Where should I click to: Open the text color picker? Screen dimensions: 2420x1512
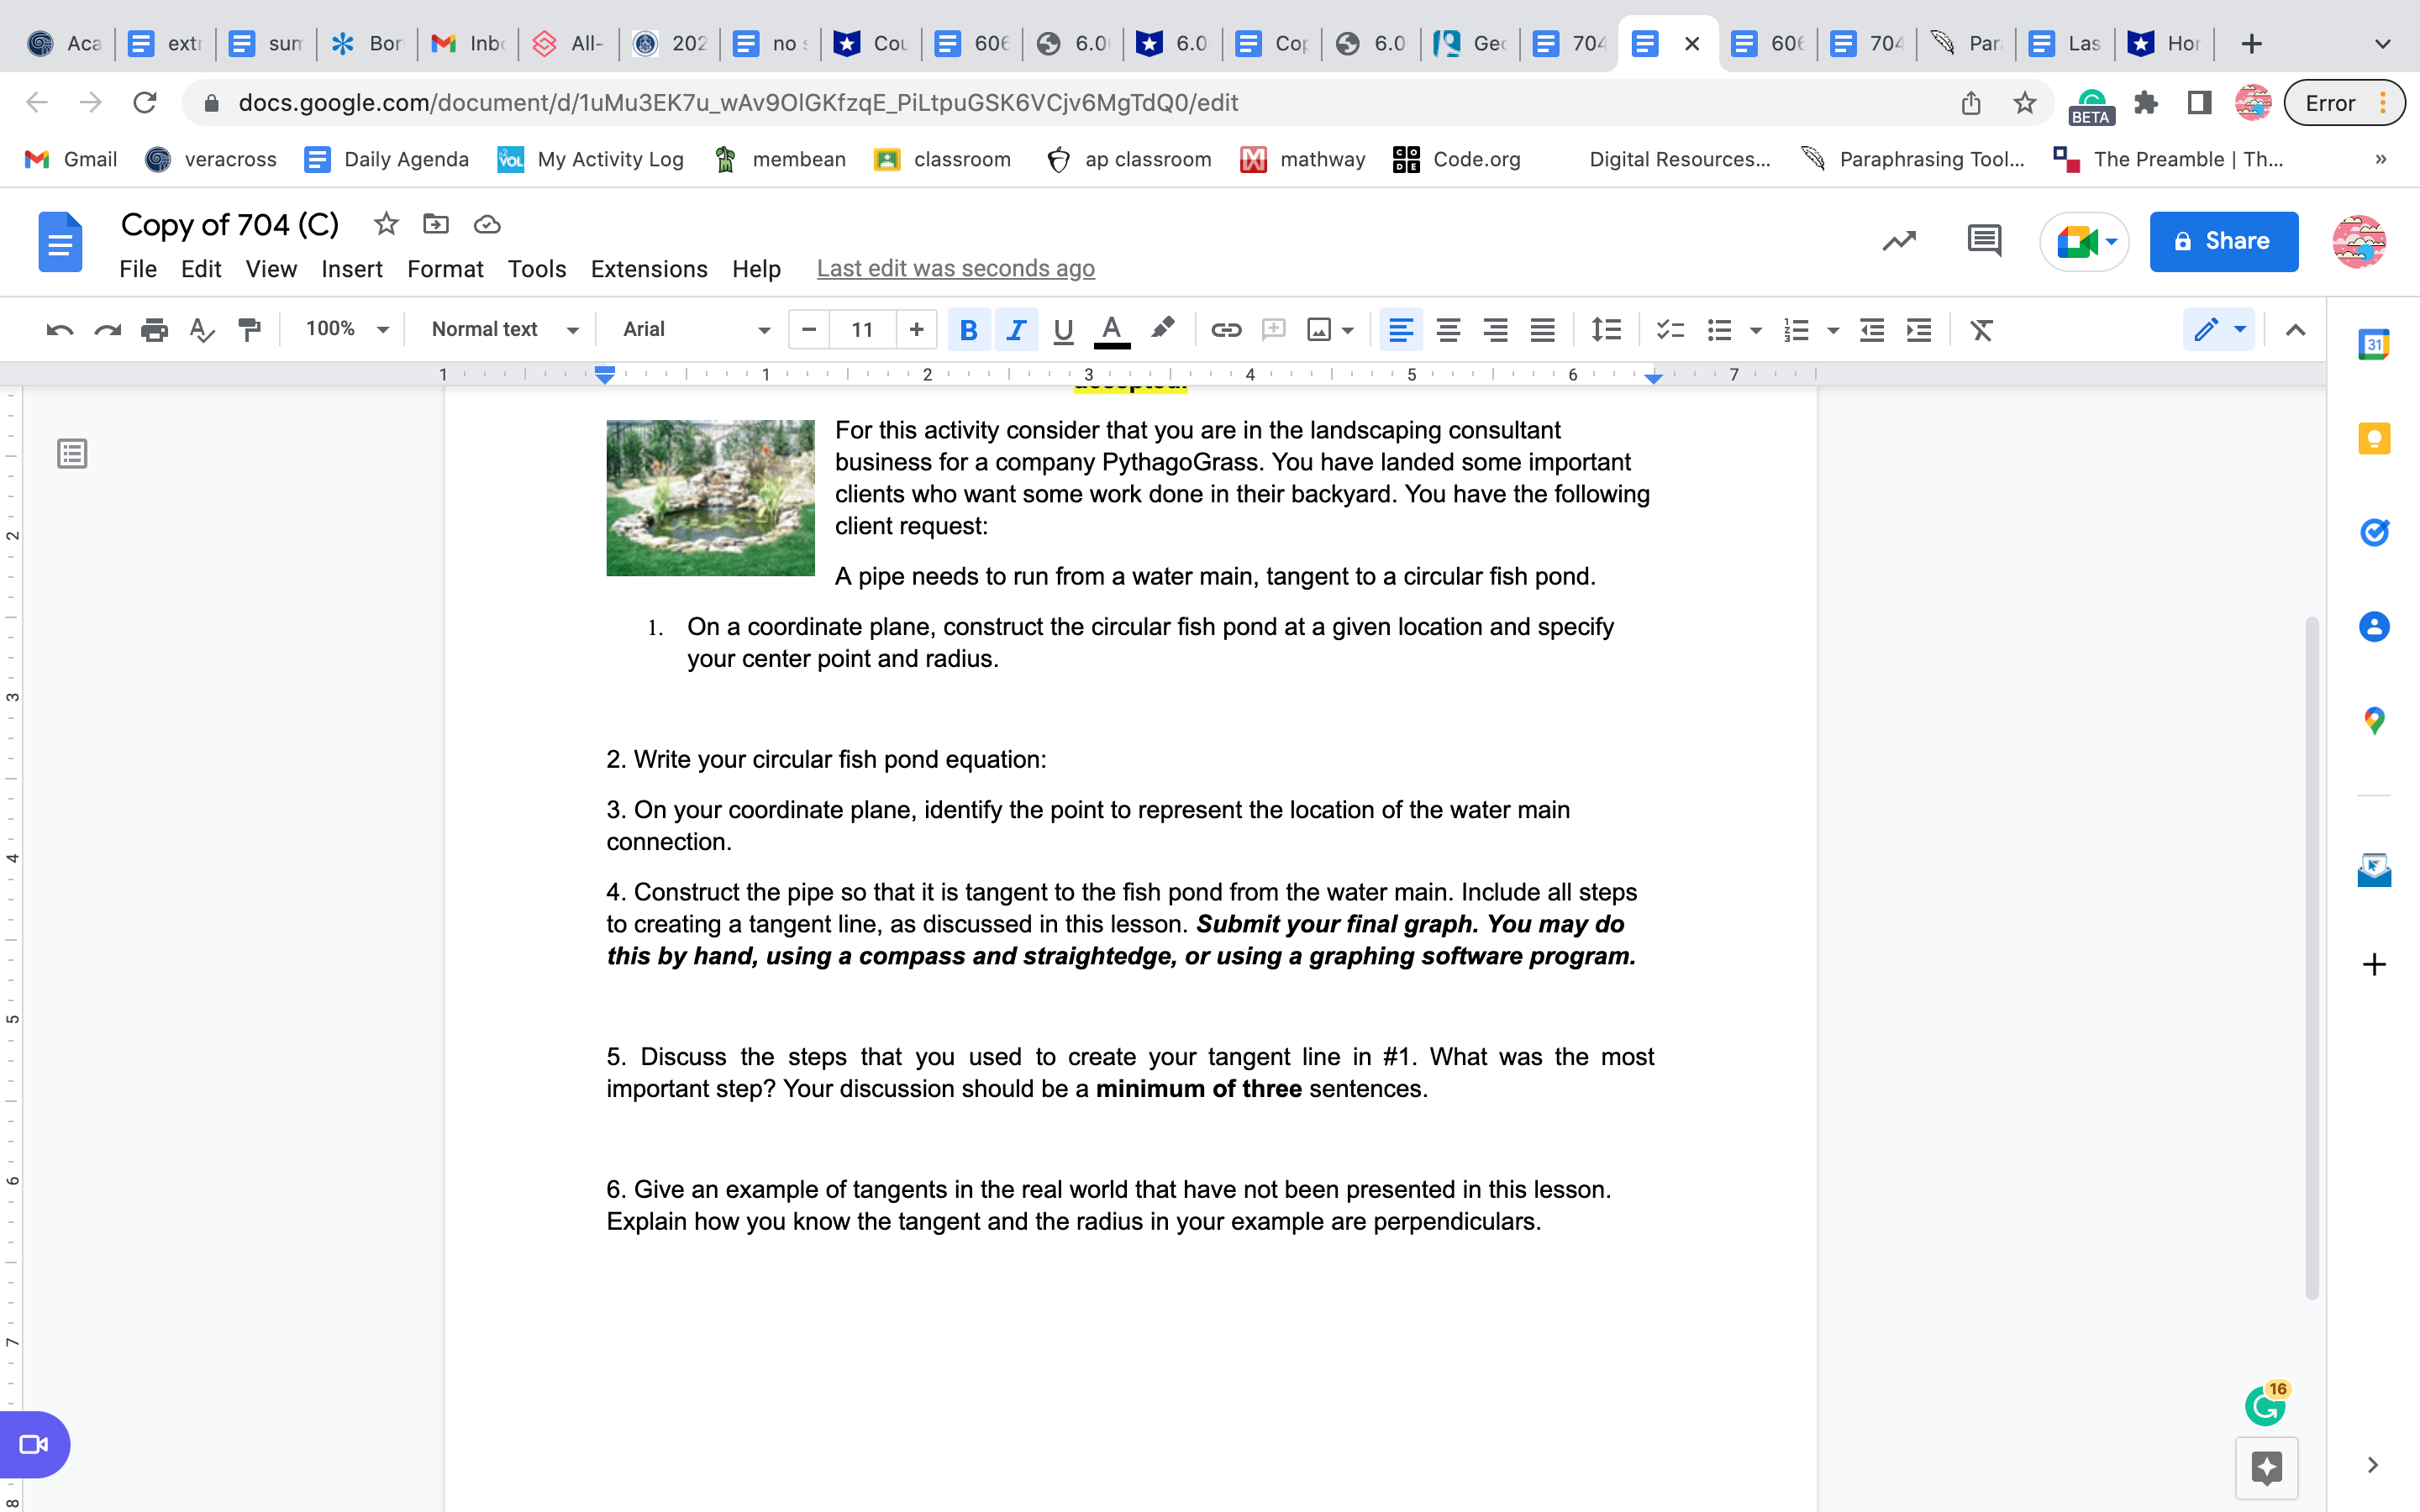tap(1111, 329)
